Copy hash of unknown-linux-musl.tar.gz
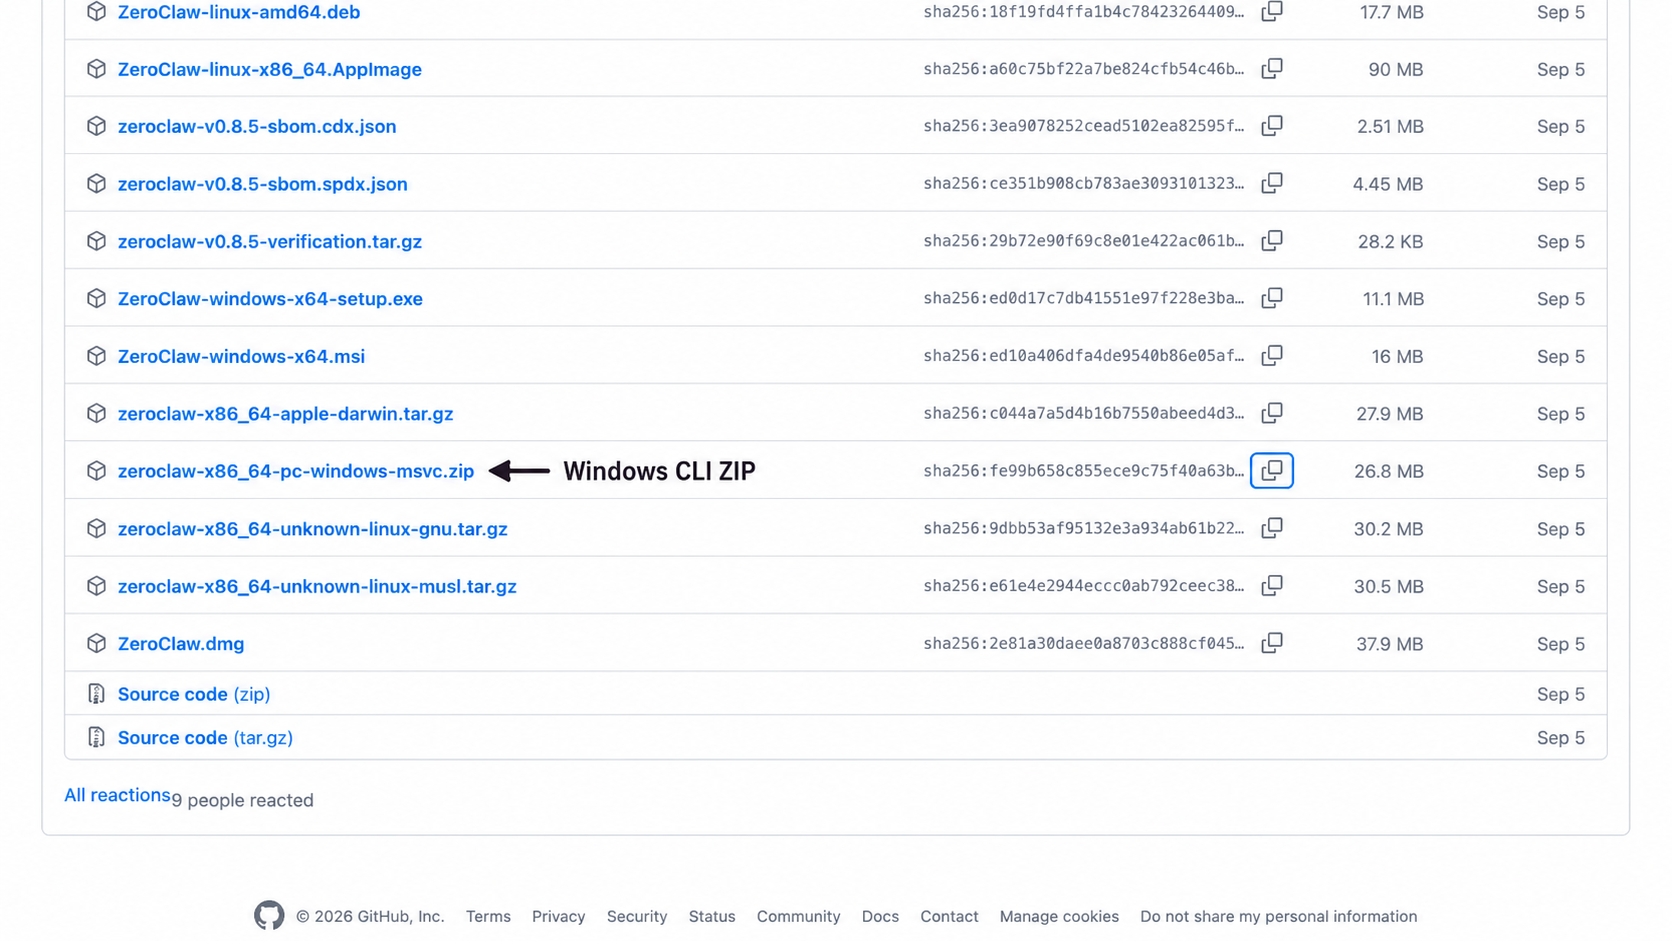 [x=1271, y=586]
